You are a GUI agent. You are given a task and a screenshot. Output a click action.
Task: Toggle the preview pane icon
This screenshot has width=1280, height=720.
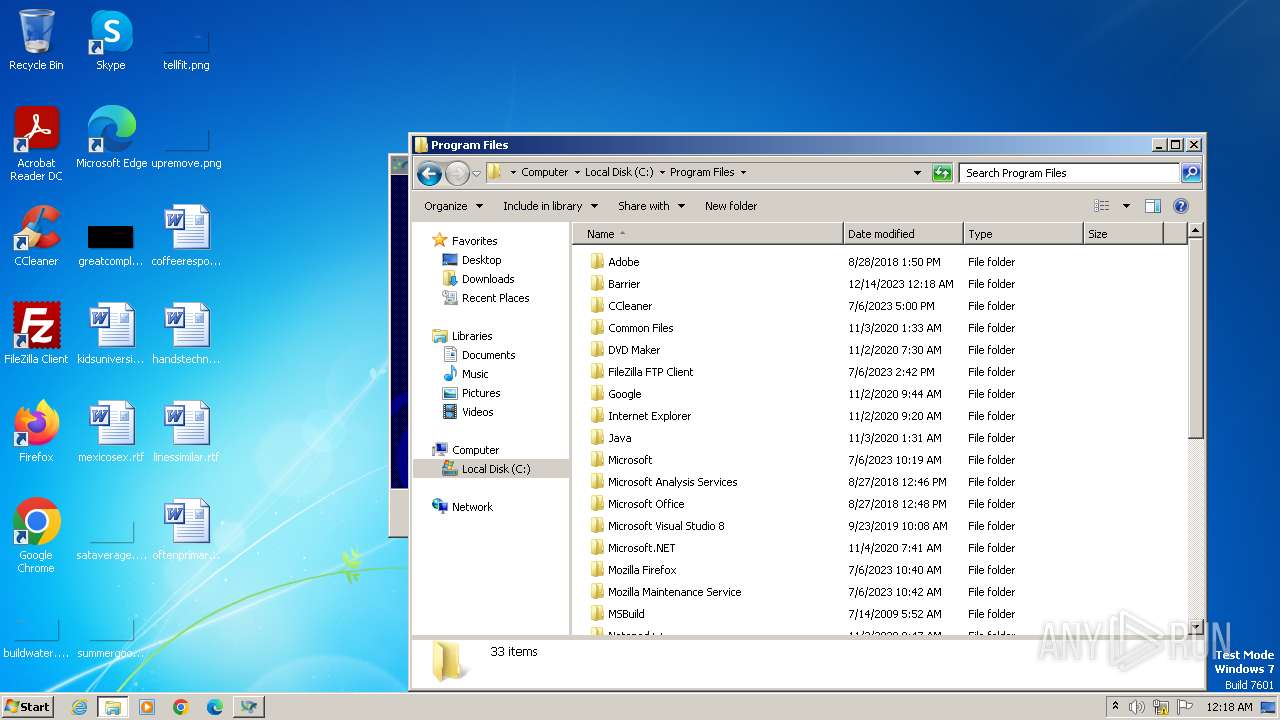[1153, 206]
